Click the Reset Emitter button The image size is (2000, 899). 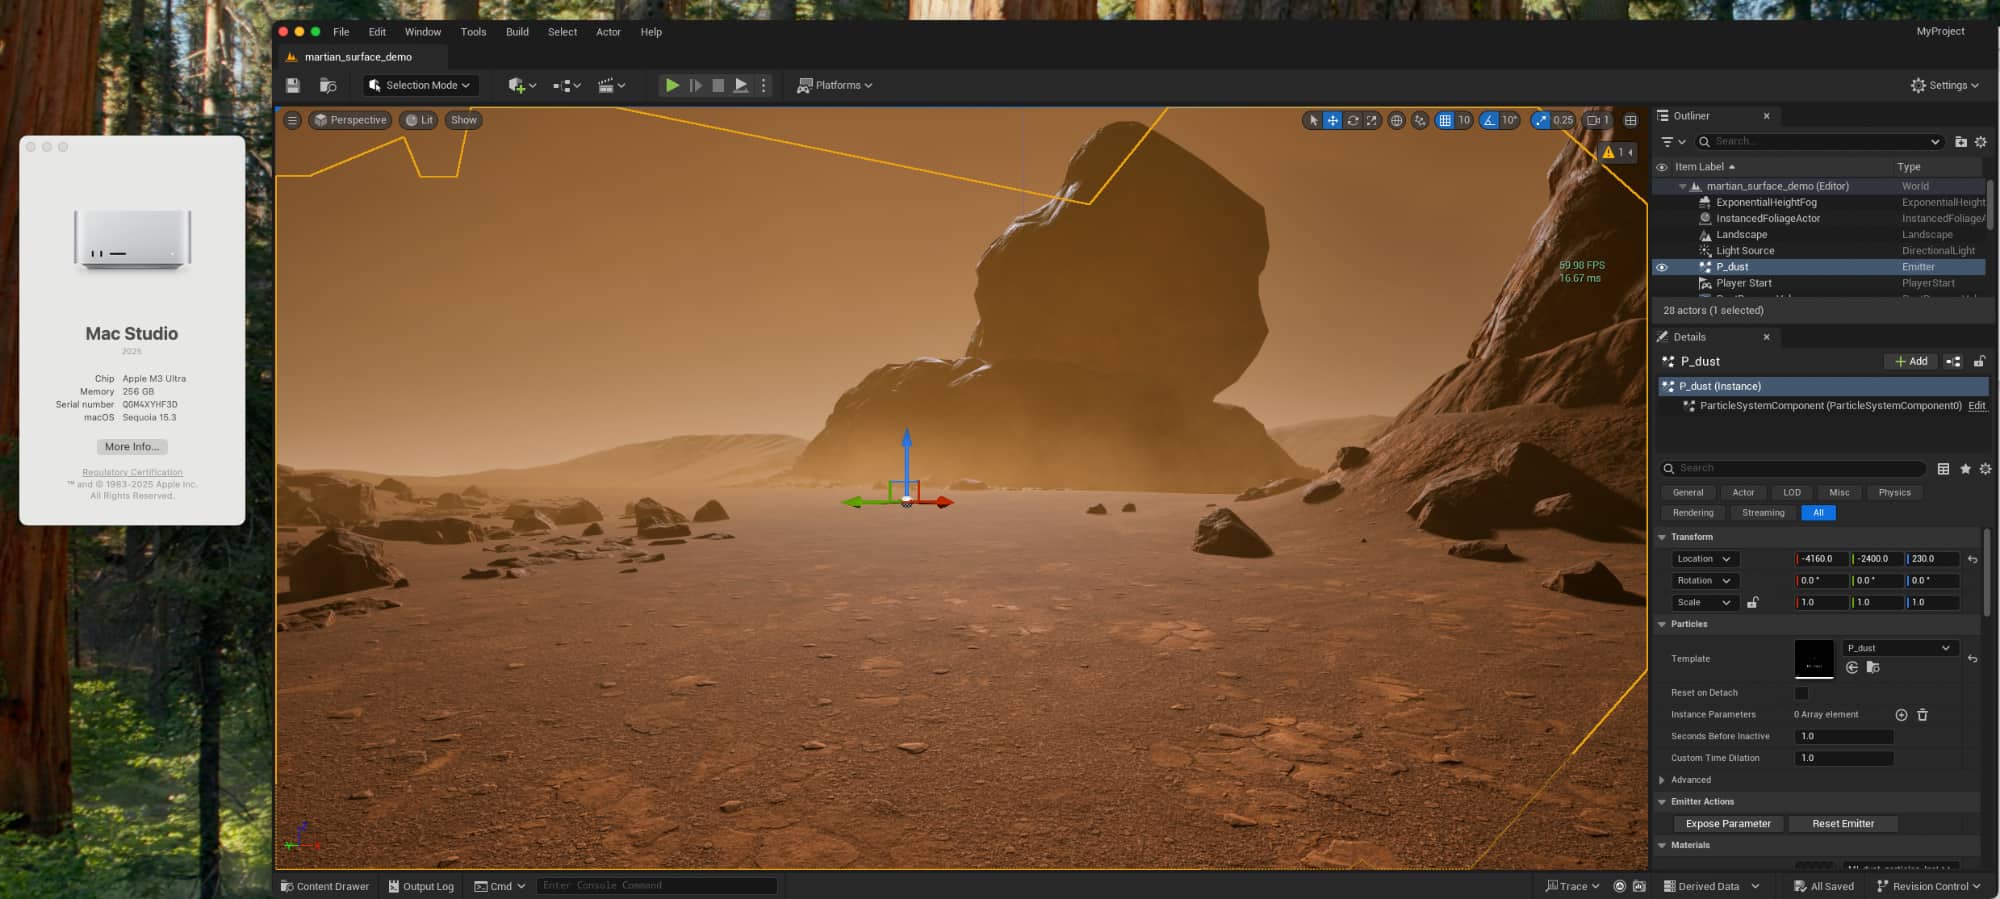[x=1842, y=824]
